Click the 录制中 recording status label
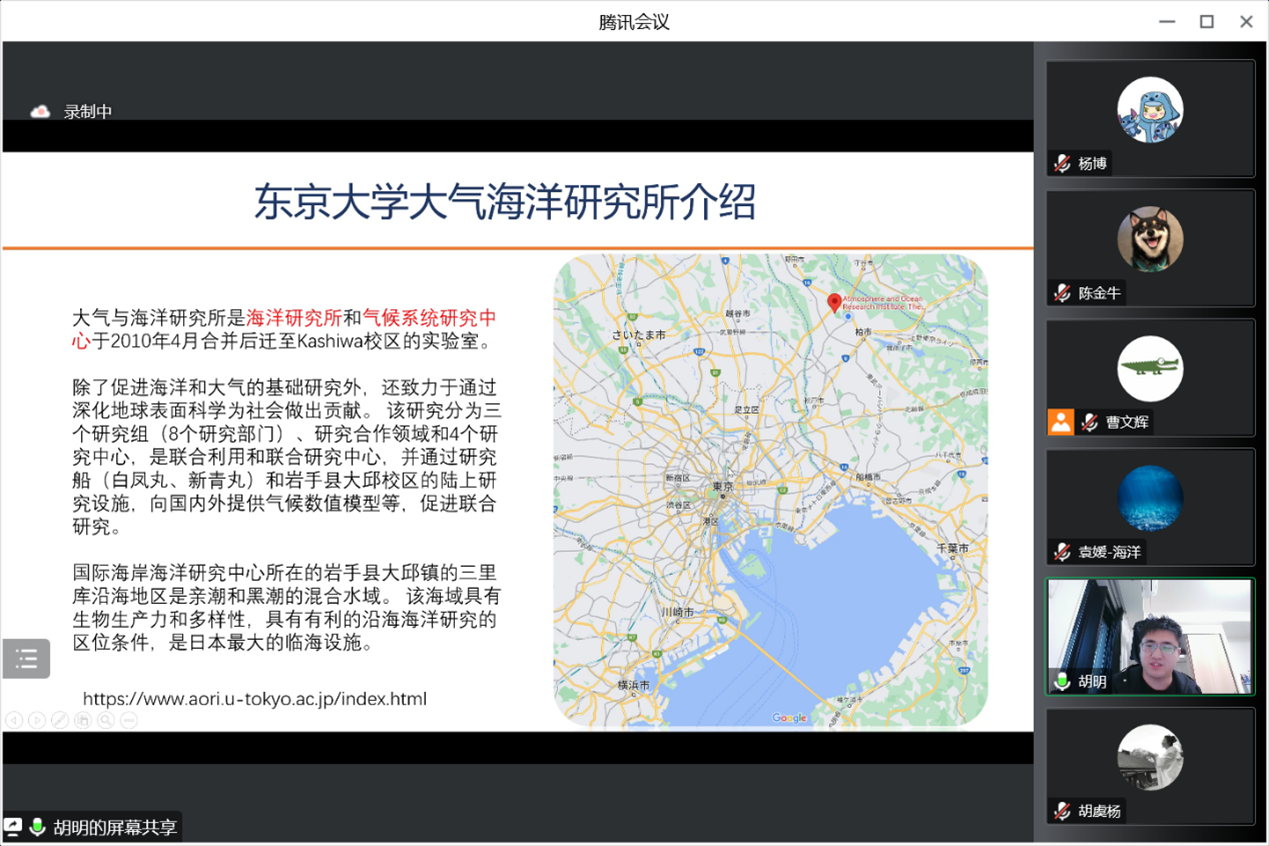 (88, 112)
